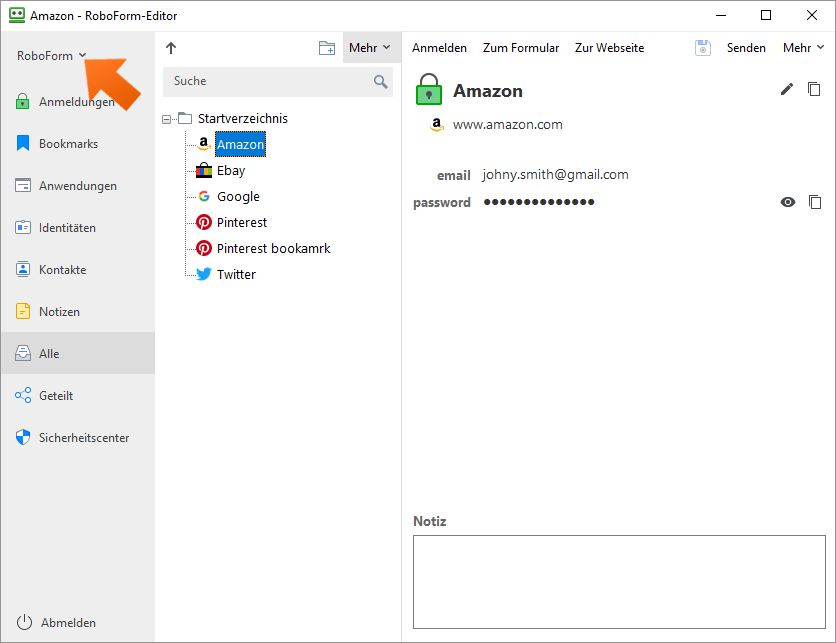Click the Kontakte person icon
836x643 pixels.
(x=23, y=269)
